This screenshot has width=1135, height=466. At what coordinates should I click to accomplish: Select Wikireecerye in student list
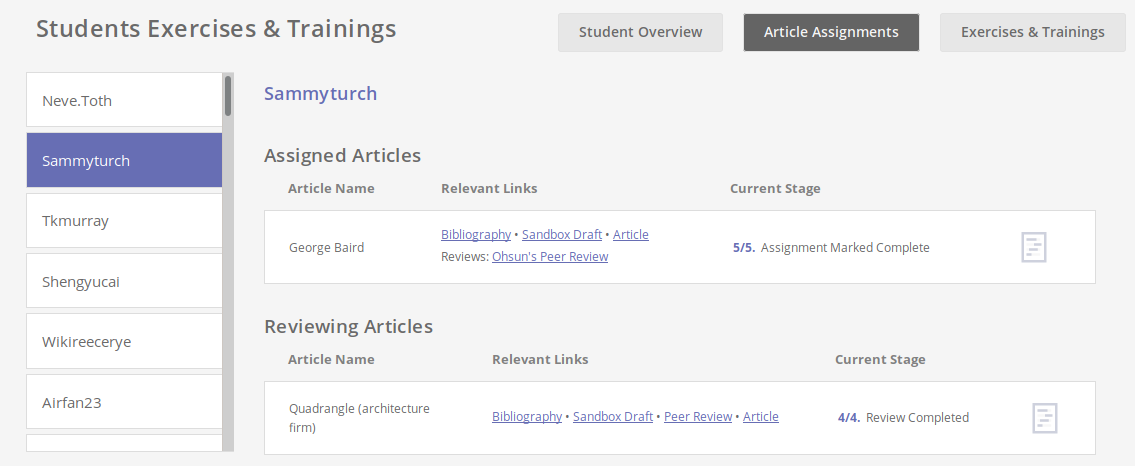coord(125,341)
